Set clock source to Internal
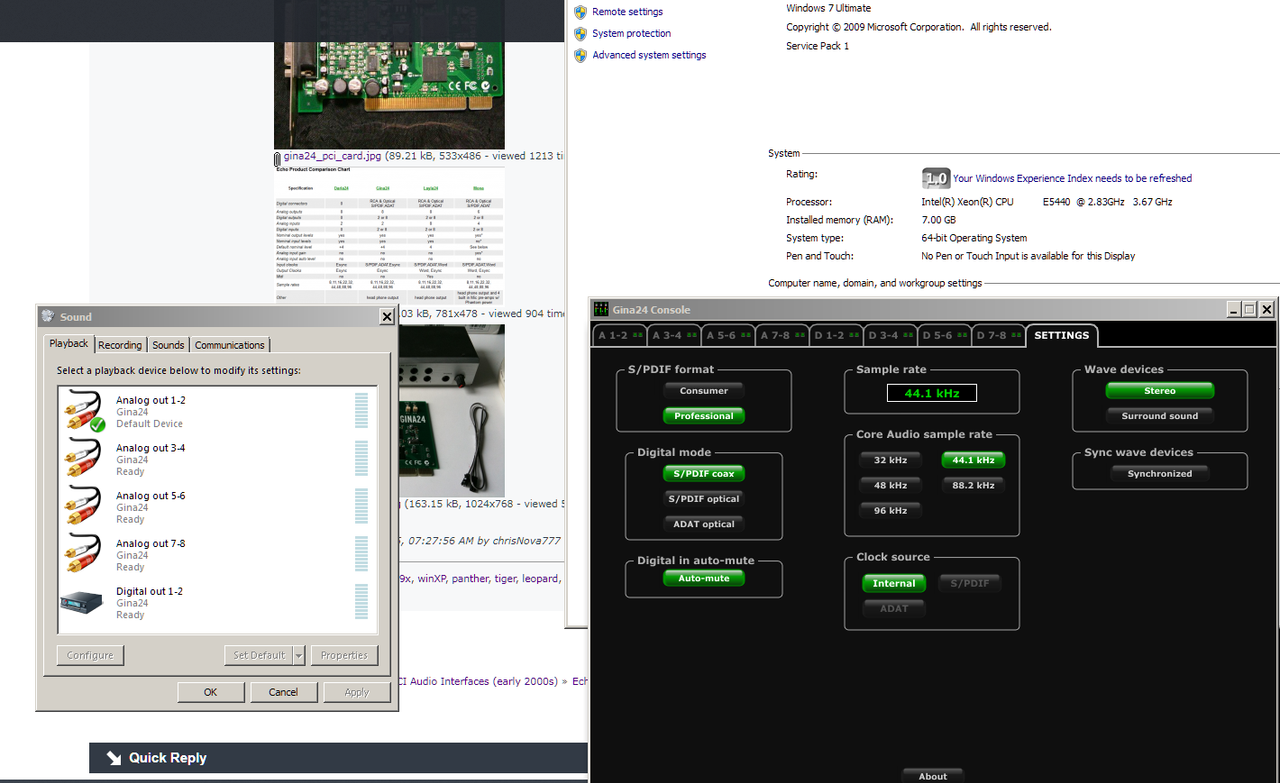This screenshot has width=1280, height=783. tap(894, 583)
